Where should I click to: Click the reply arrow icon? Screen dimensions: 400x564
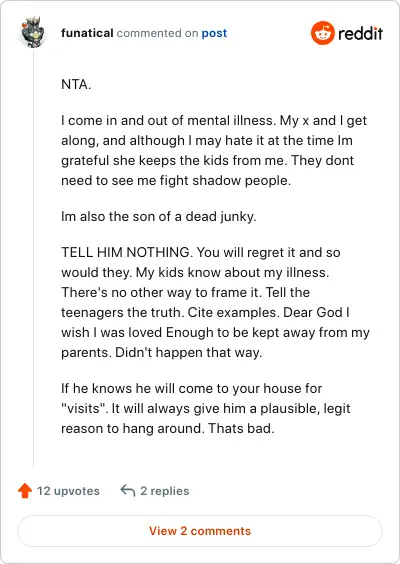(128, 490)
